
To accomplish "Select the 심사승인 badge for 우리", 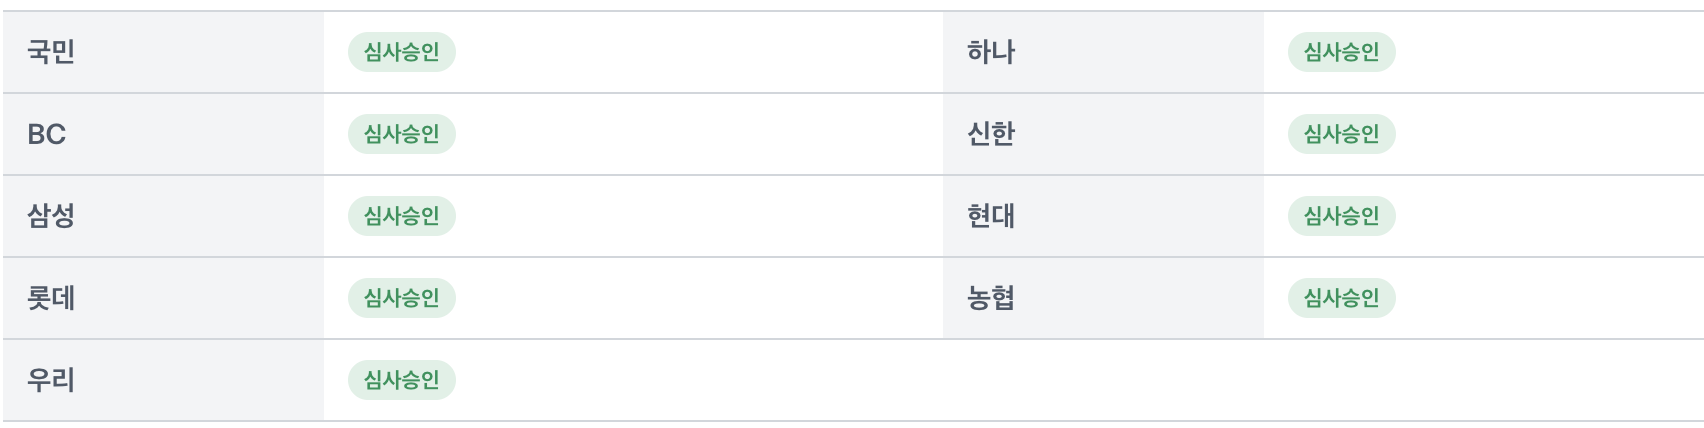I will tap(401, 380).
